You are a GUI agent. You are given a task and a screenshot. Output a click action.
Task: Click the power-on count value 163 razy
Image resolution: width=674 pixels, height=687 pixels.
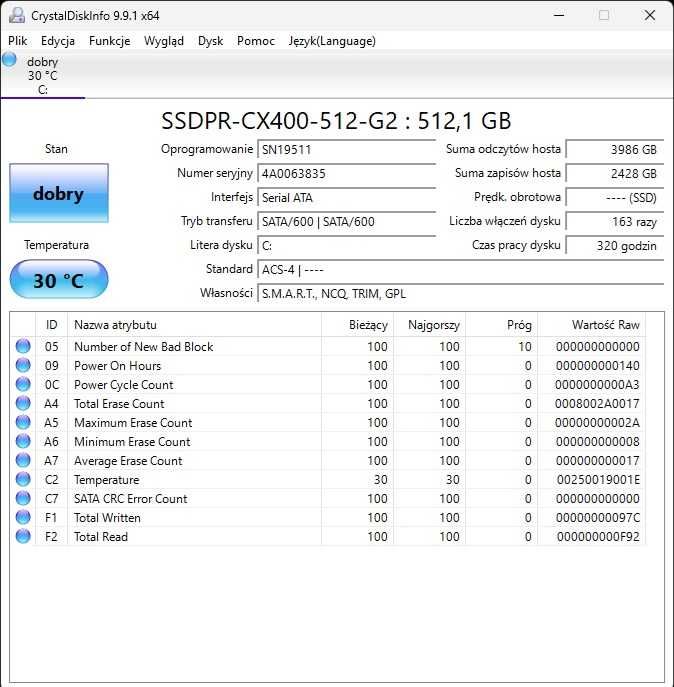point(615,222)
